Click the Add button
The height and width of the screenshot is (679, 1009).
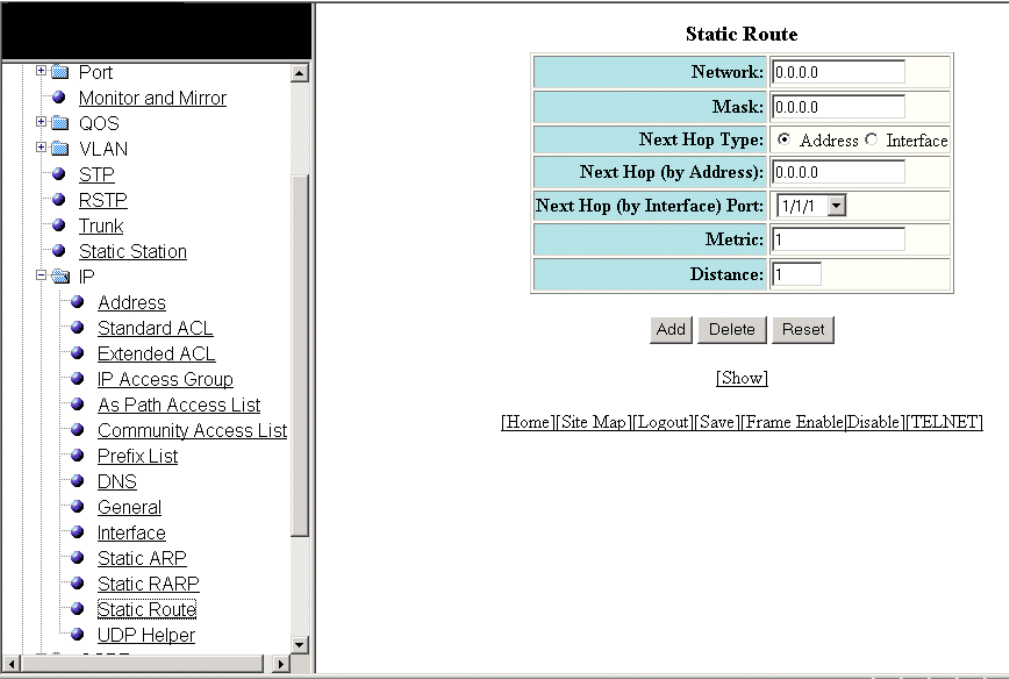coord(671,330)
